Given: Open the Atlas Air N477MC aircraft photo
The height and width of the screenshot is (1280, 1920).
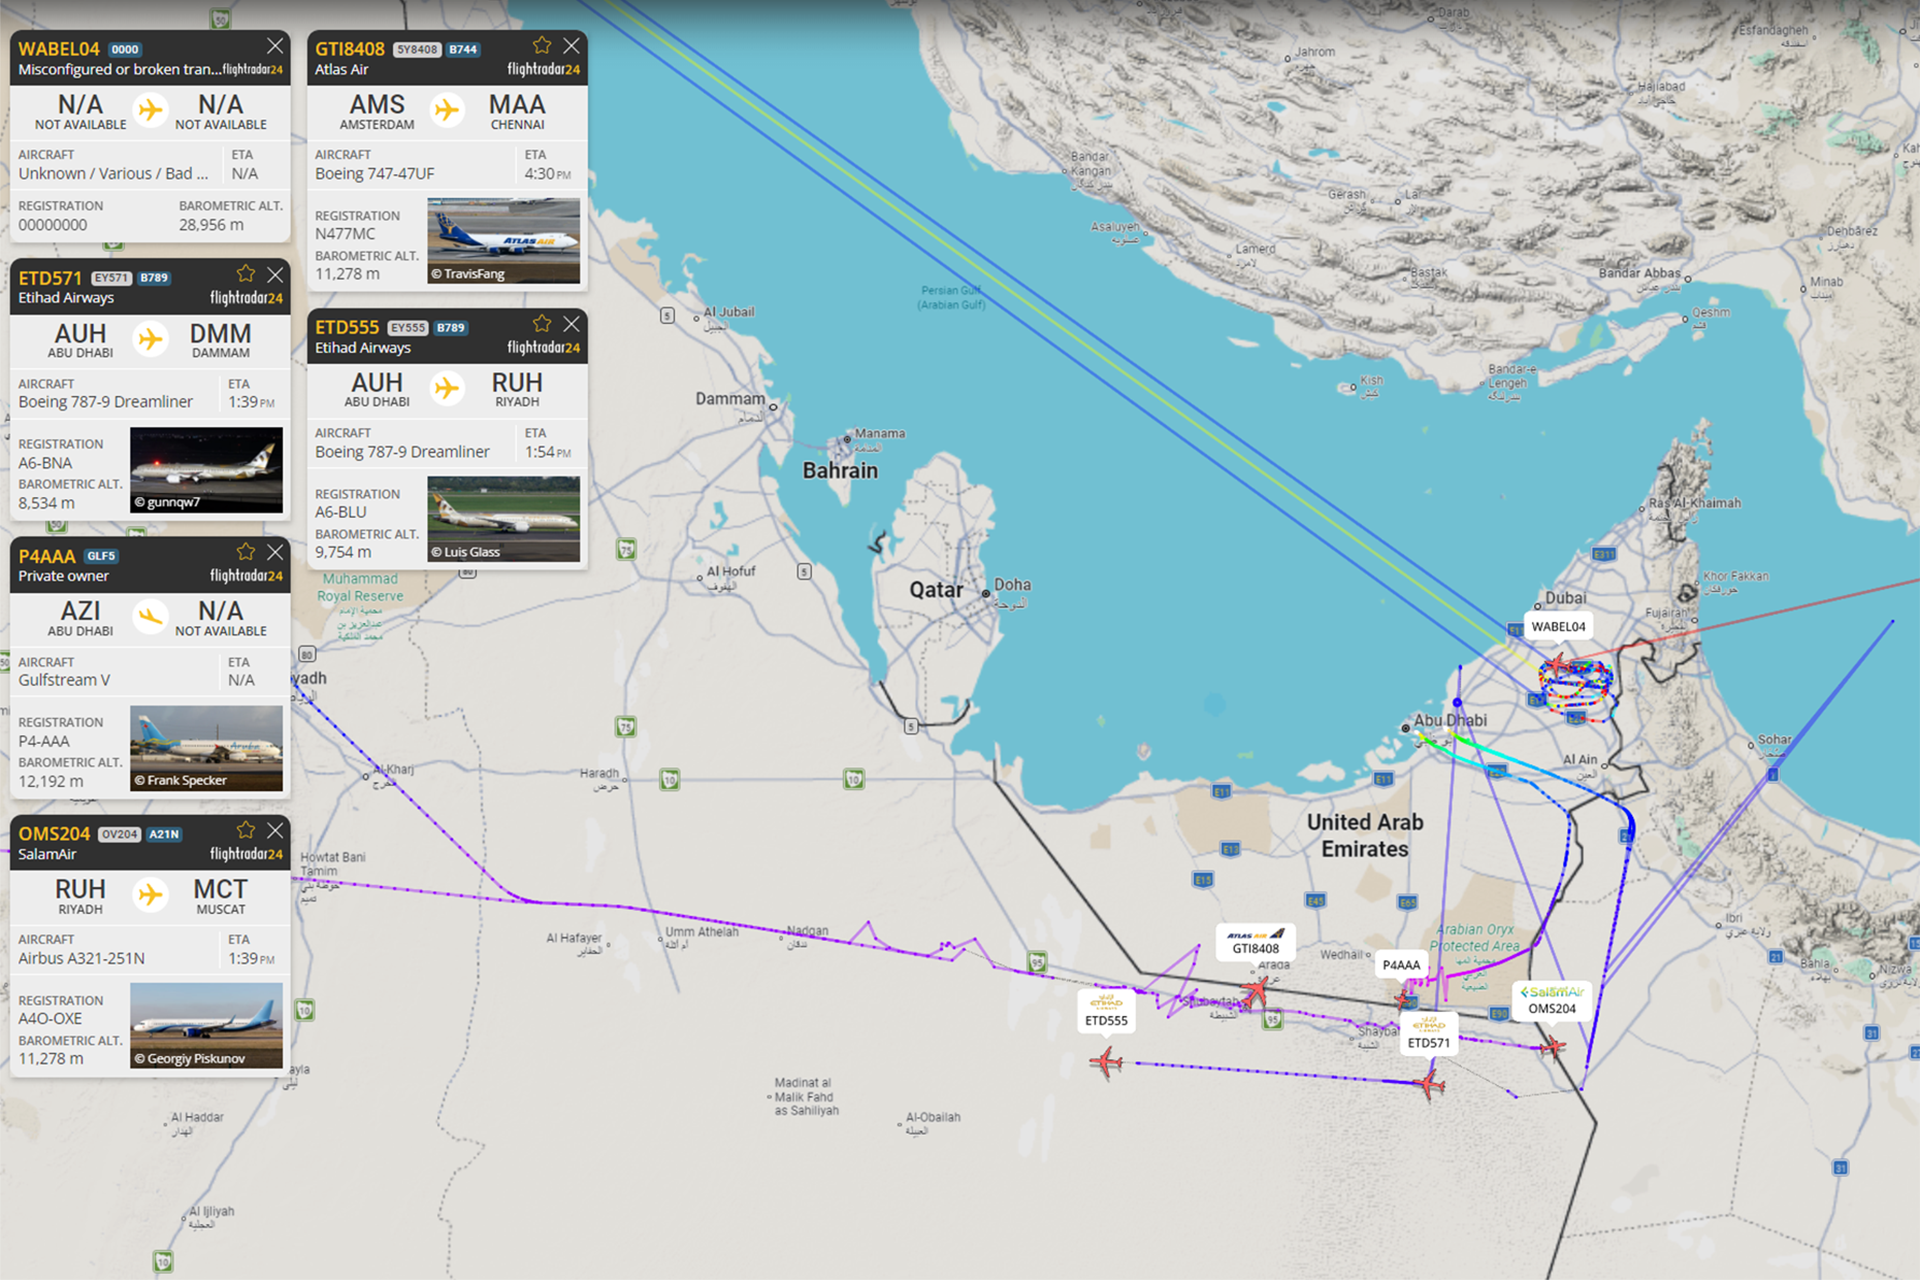Looking at the screenshot, I should (503, 240).
